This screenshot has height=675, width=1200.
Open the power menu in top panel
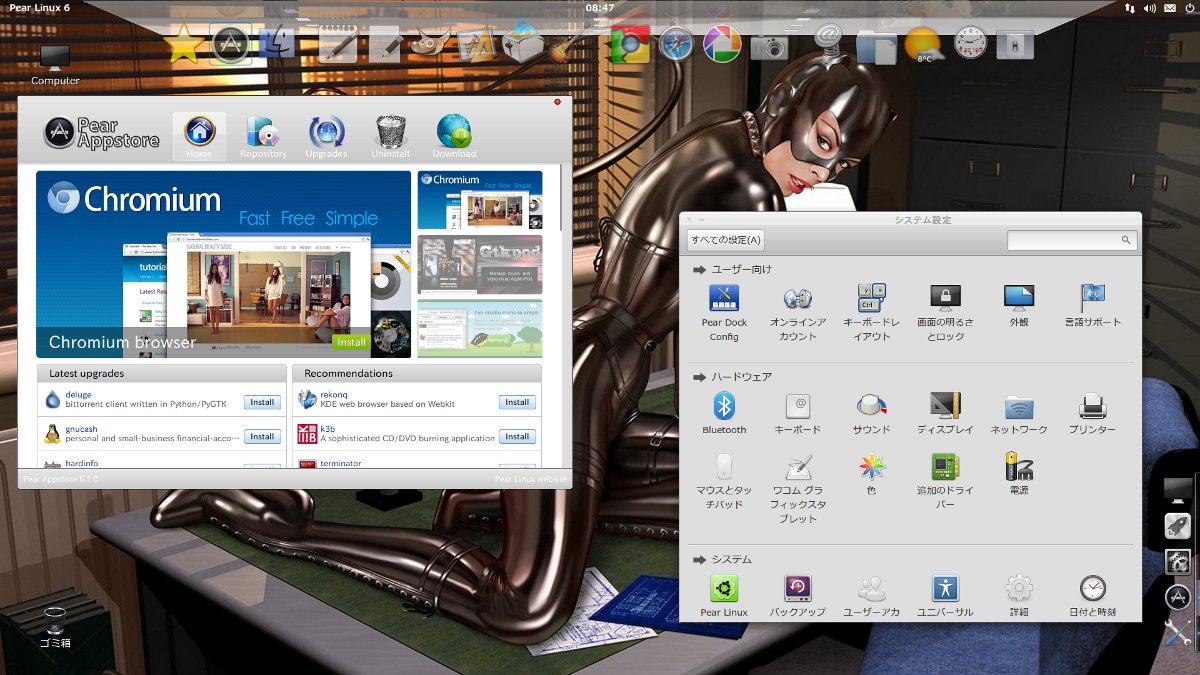click(x=1188, y=7)
